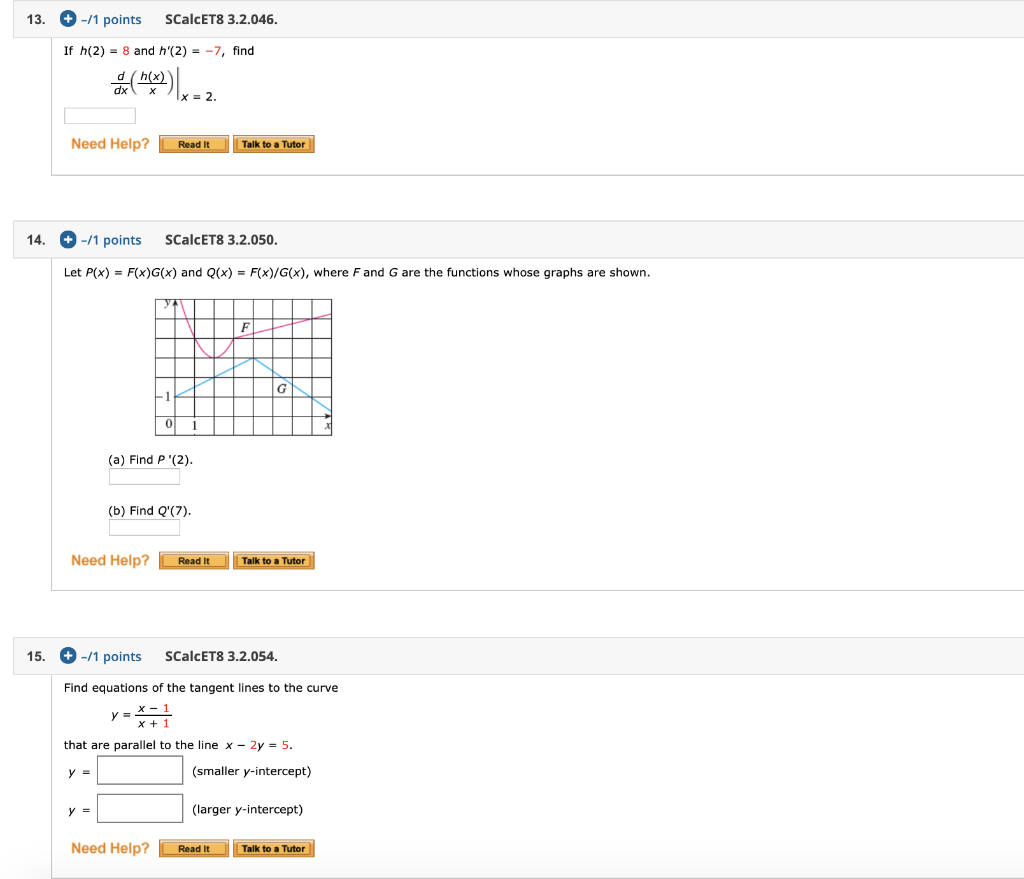This screenshot has width=1024, height=879.
Task: Open Talk to a Tutor for question 14
Action: click(x=273, y=560)
